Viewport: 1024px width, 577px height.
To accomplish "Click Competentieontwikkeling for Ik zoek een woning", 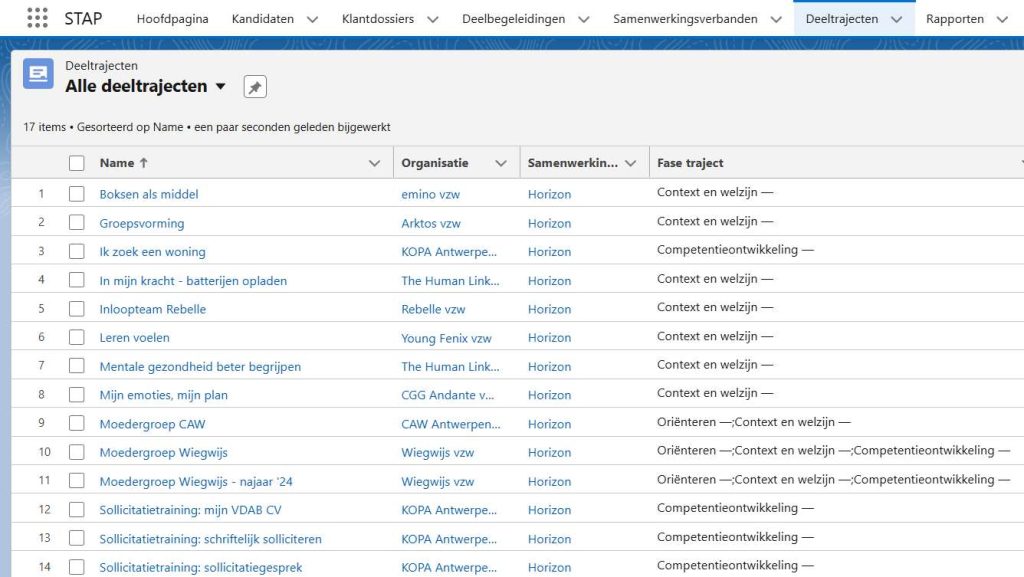I will [735, 250].
